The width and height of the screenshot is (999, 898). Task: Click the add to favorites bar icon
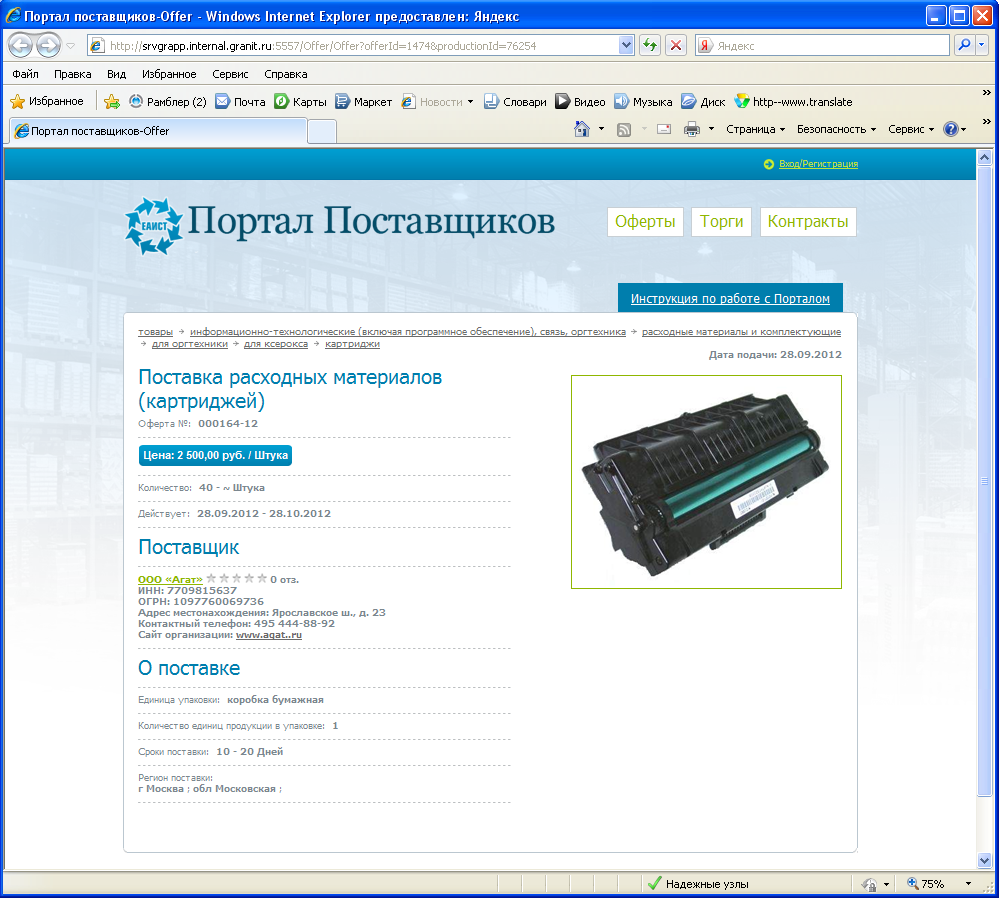(x=111, y=101)
